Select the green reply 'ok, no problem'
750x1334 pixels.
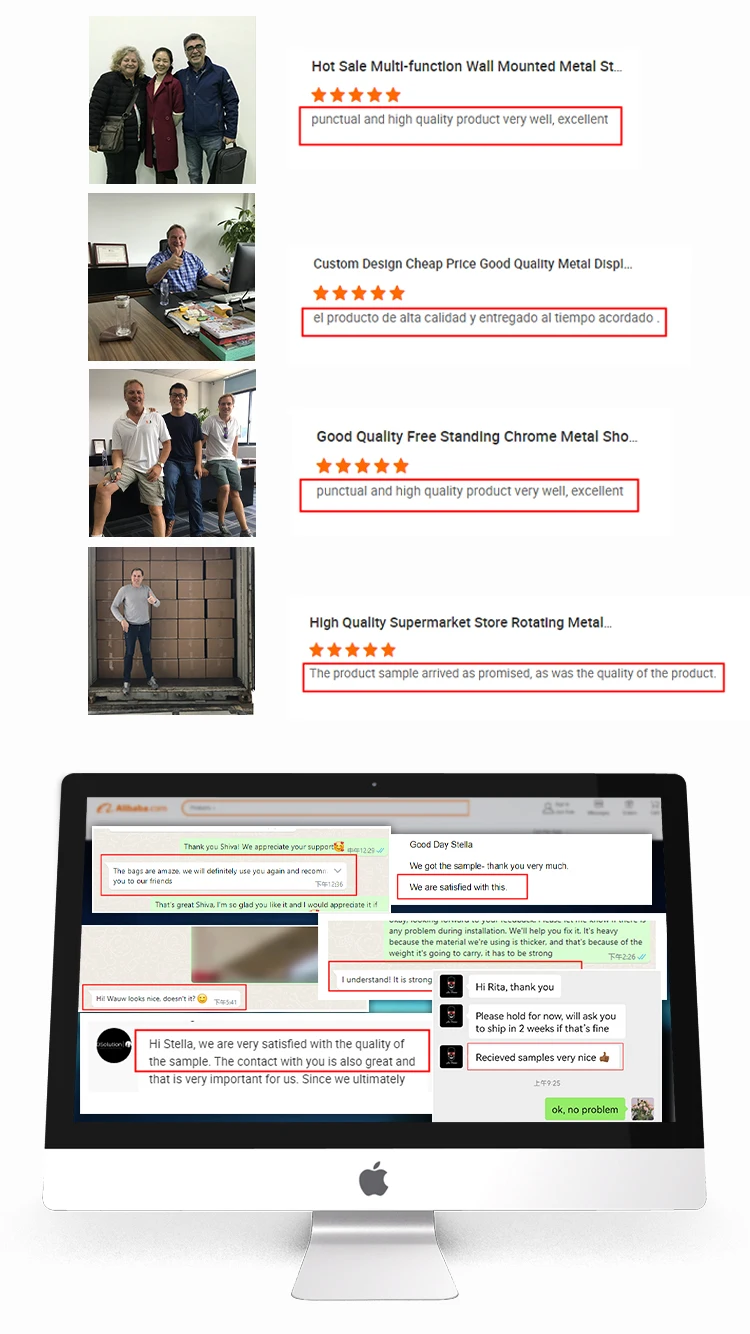coord(585,1109)
